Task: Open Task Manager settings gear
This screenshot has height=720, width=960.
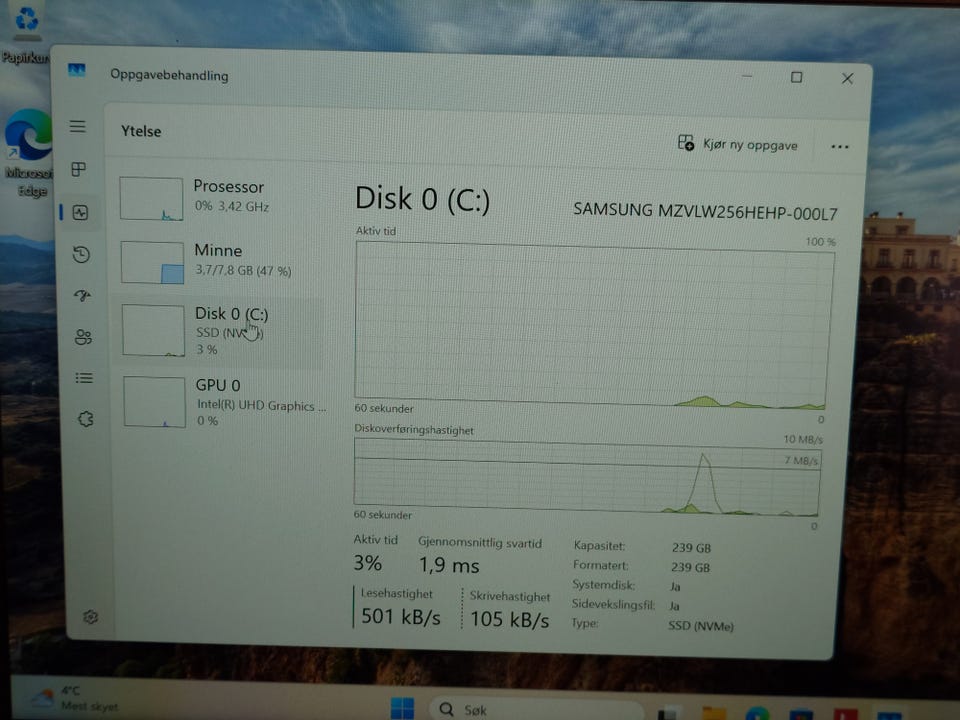Action: coord(91,617)
